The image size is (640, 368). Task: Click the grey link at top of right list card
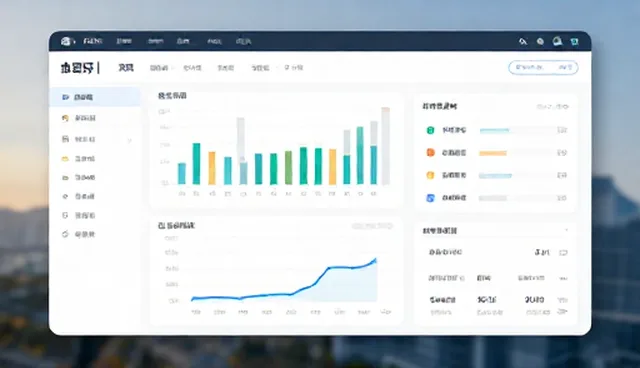[552, 107]
